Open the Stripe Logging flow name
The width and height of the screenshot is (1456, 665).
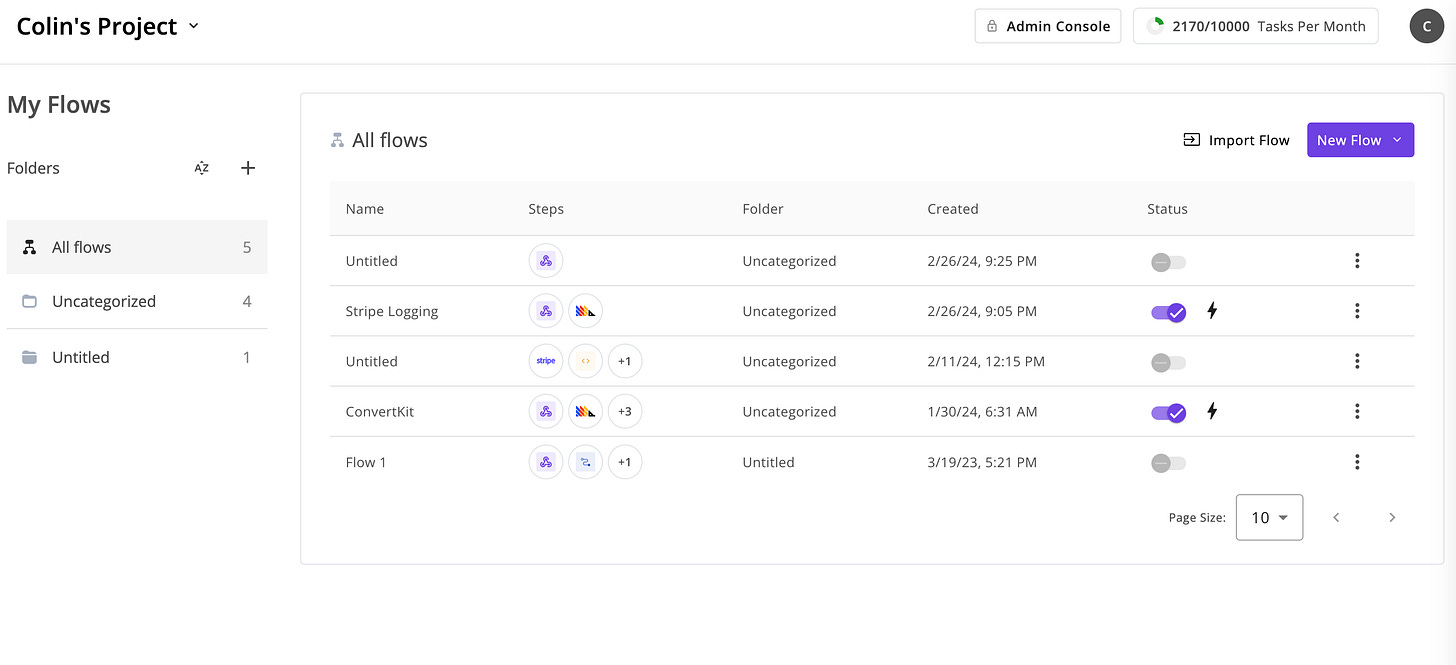pyautogui.click(x=392, y=311)
